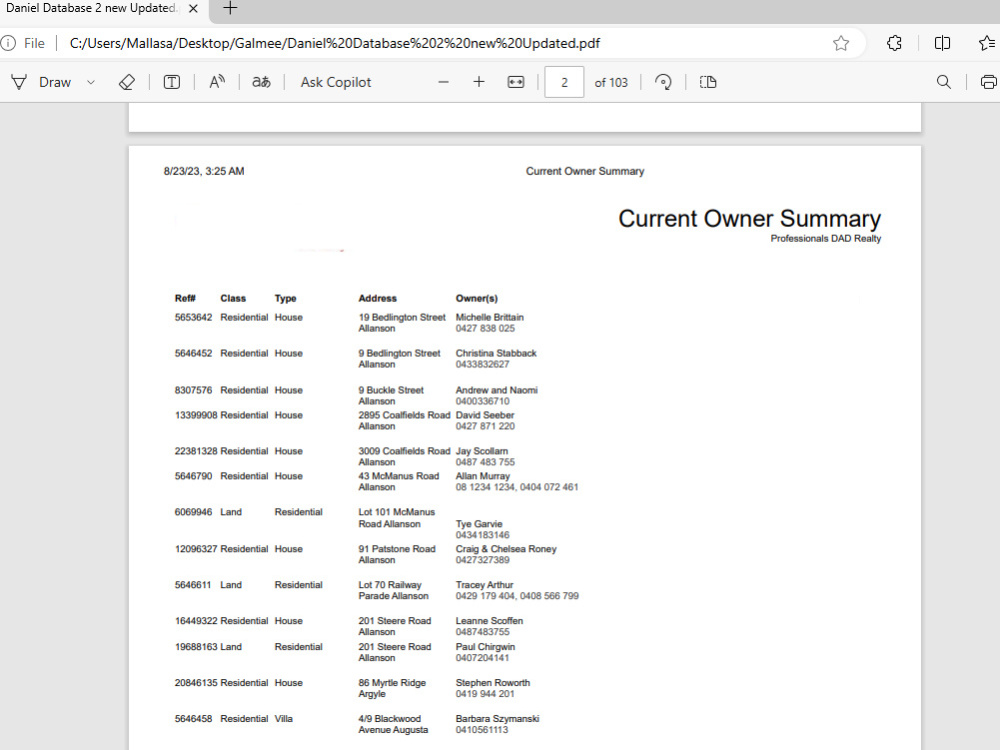
Task: Click the address bar URL
Action: coord(335,43)
